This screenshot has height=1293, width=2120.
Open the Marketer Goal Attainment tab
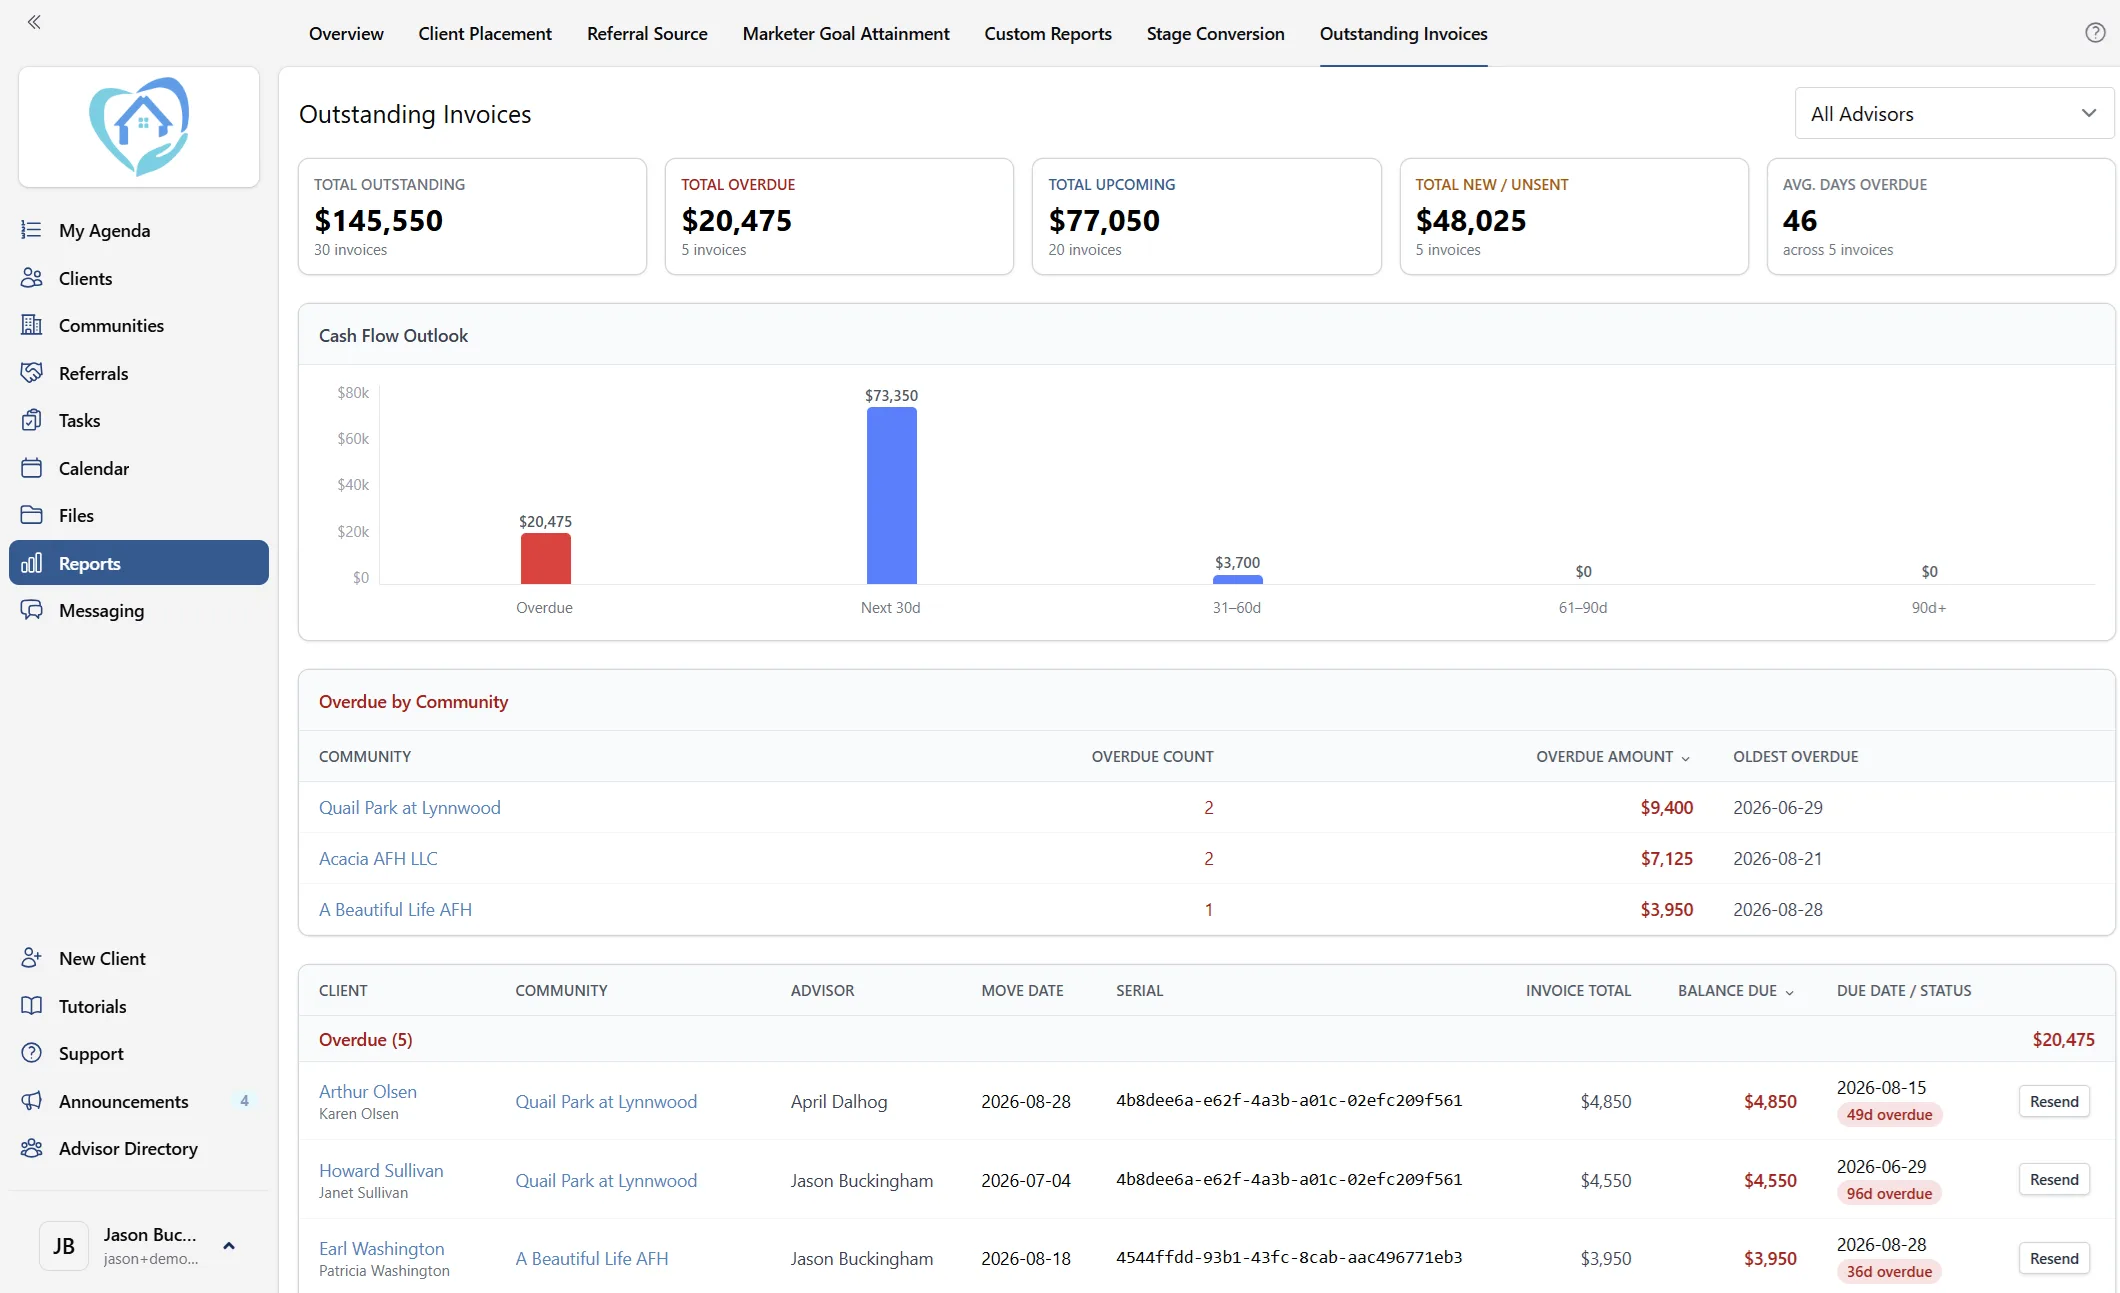[x=846, y=34]
